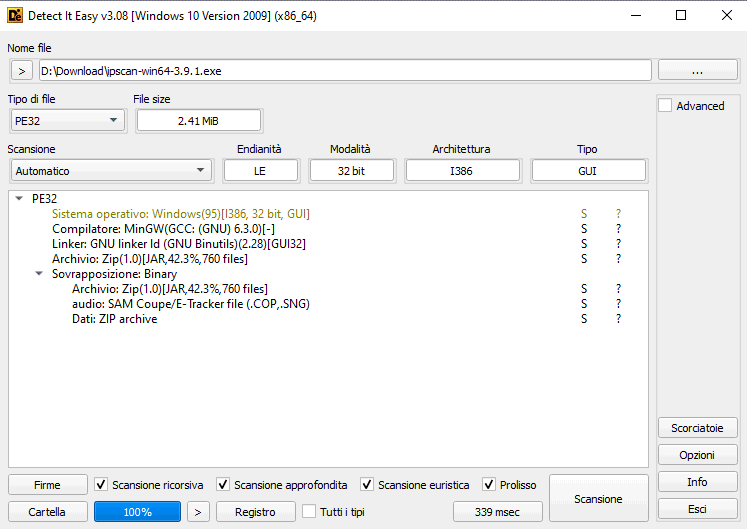Close the Detect It Easy window
Image resolution: width=747 pixels, height=529 pixels.
coord(727,15)
